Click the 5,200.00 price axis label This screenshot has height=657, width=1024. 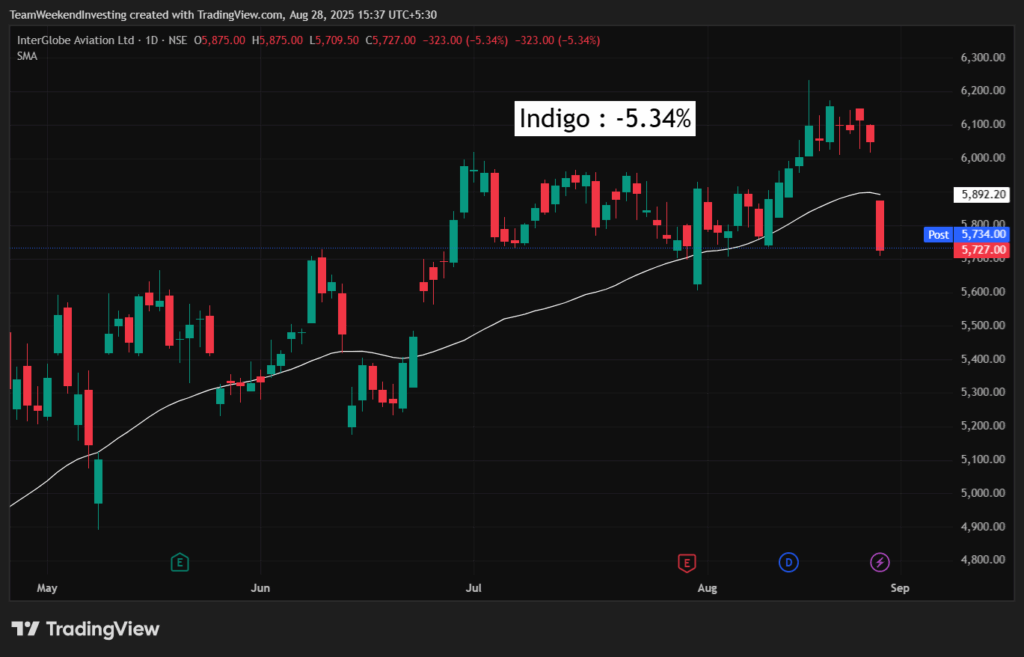[x=983, y=426]
